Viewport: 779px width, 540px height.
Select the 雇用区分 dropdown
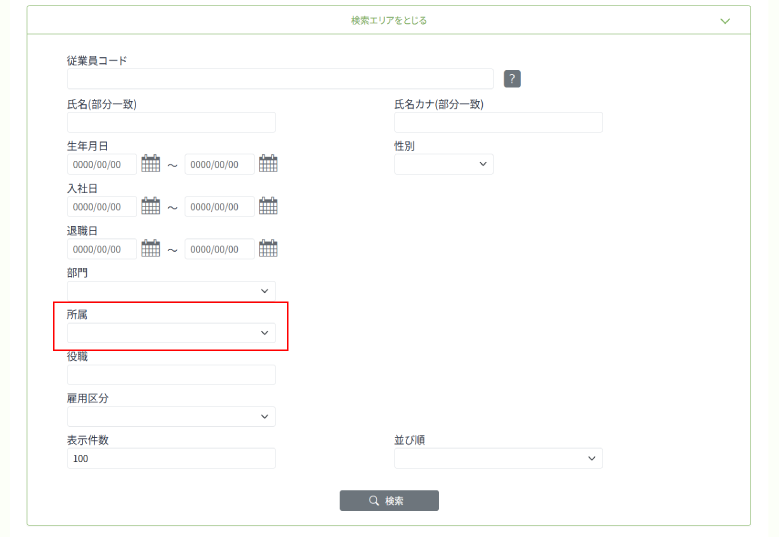(171, 416)
